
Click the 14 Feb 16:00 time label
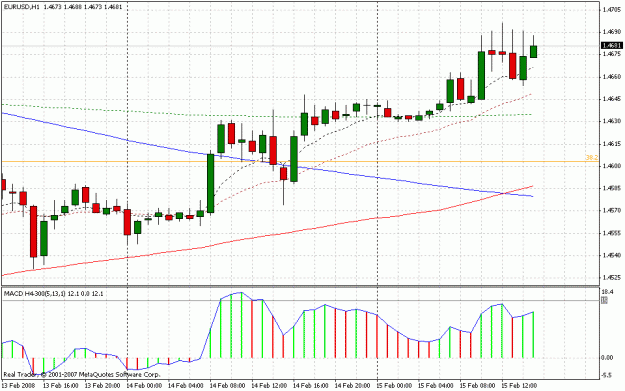coord(311,386)
